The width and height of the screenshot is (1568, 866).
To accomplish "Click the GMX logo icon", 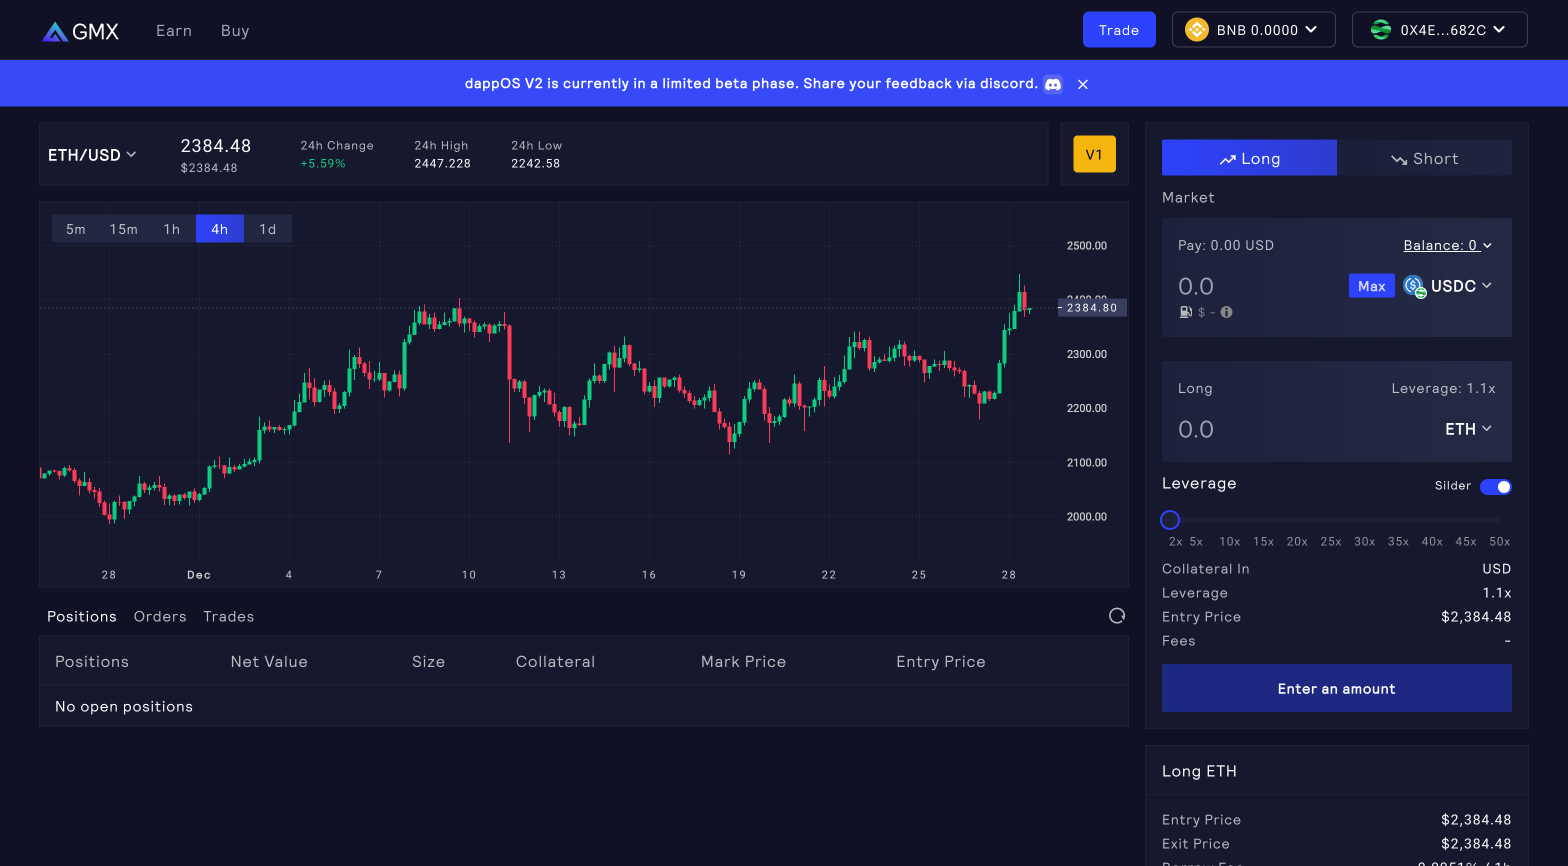I will point(55,32).
